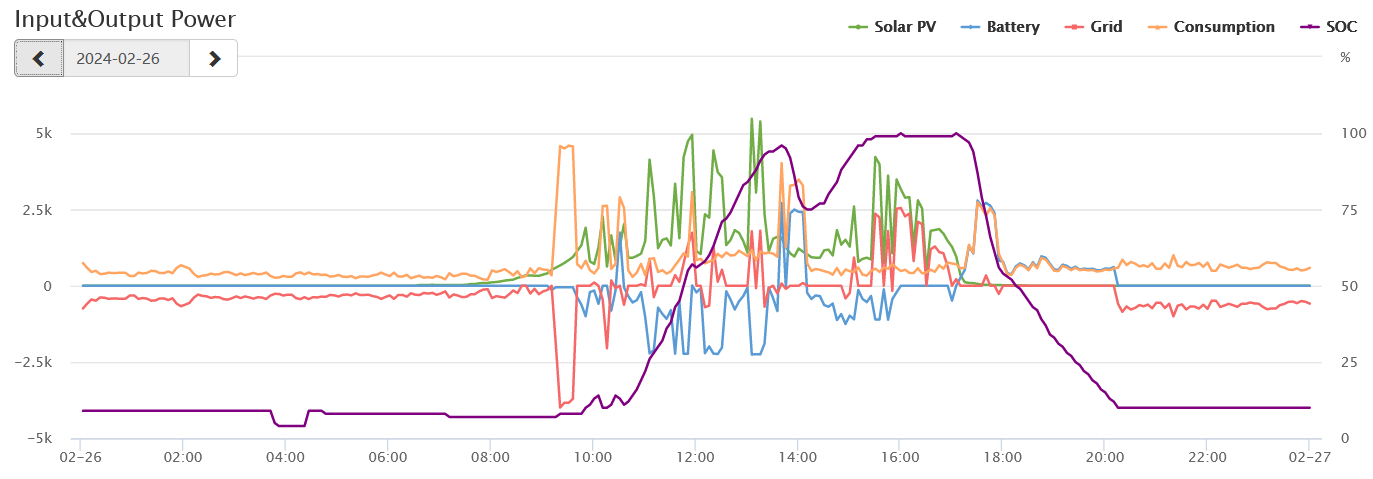Hide the Consumption series via legend
This screenshot has height=479, width=1373.
(x=1224, y=27)
